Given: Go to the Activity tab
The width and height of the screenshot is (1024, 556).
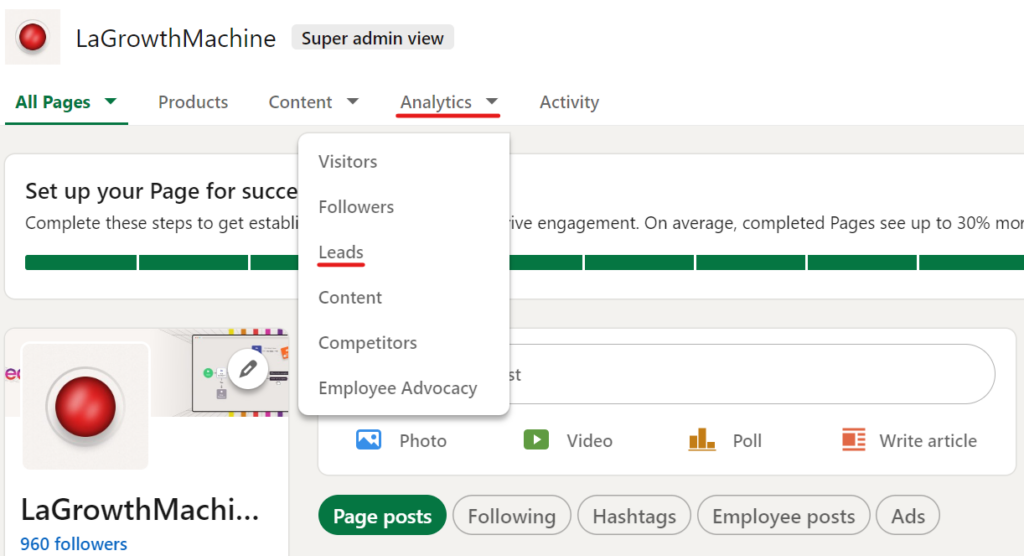Looking at the screenshot, I should pyautogui.click(x=569, y=102).
